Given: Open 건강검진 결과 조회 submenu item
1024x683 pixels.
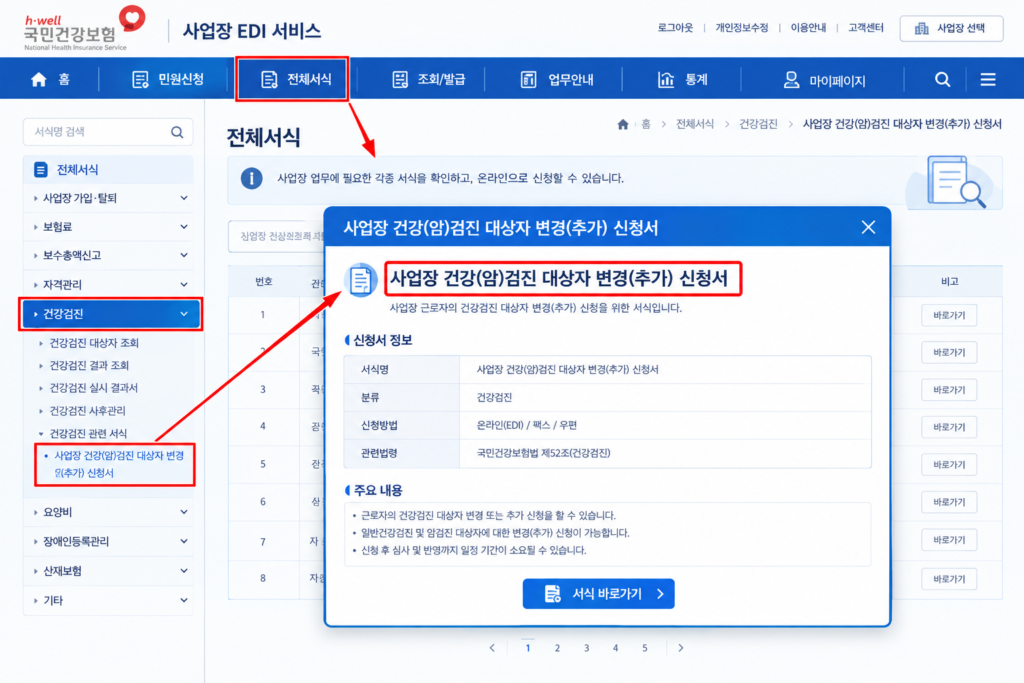Looking at the screenshot, I should coord(89,365).
